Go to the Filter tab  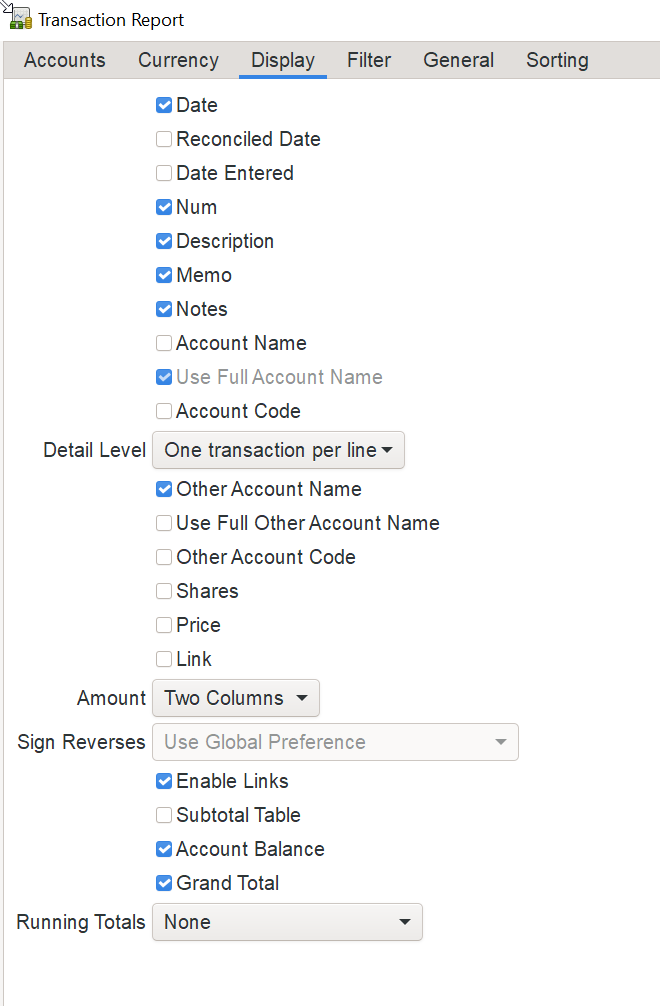click(x=369, y=60)
